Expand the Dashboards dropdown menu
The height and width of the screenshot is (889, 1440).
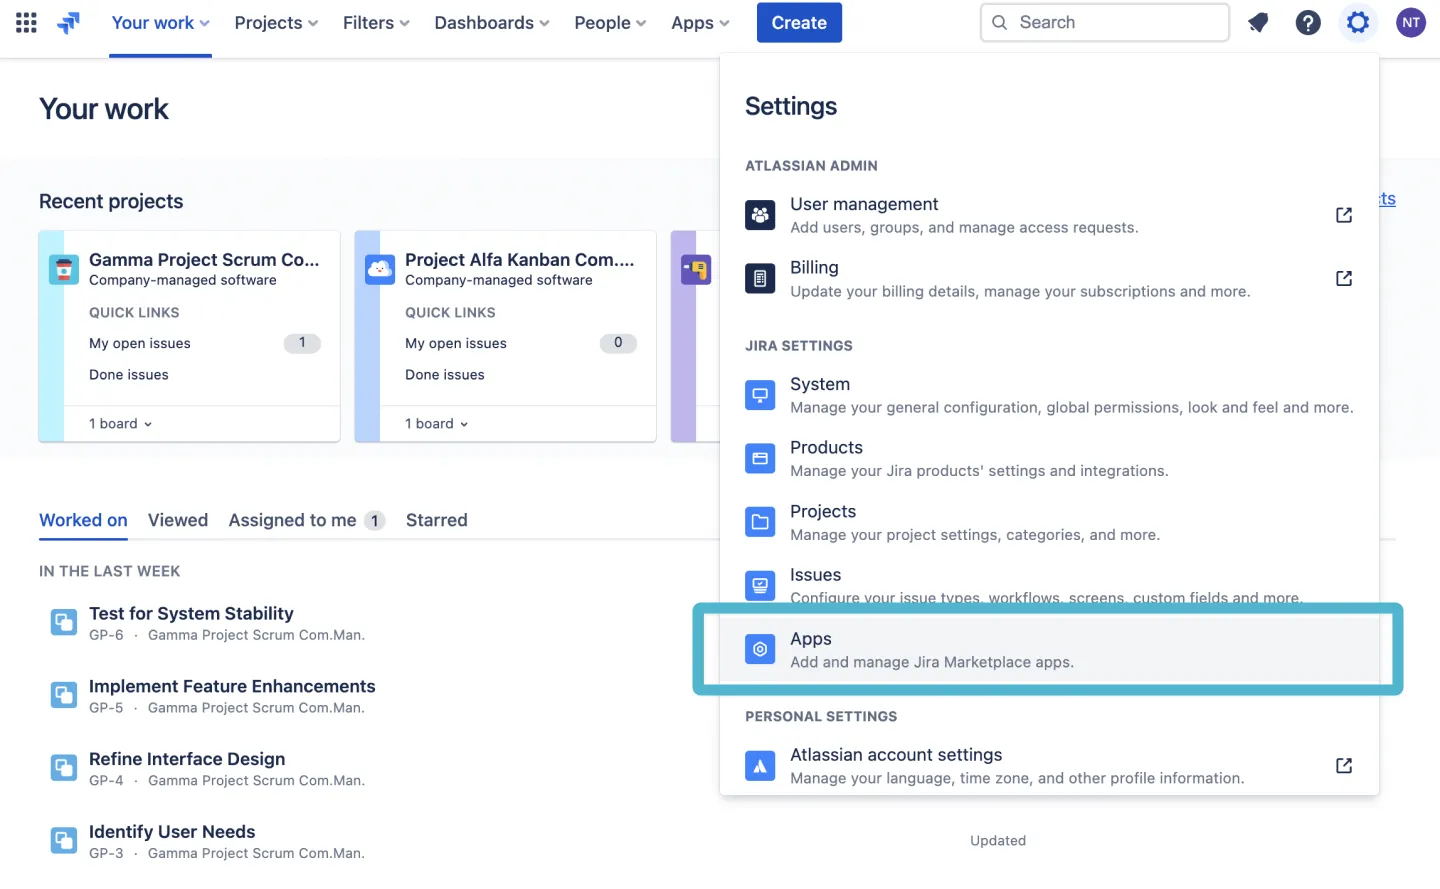(492, 23)
